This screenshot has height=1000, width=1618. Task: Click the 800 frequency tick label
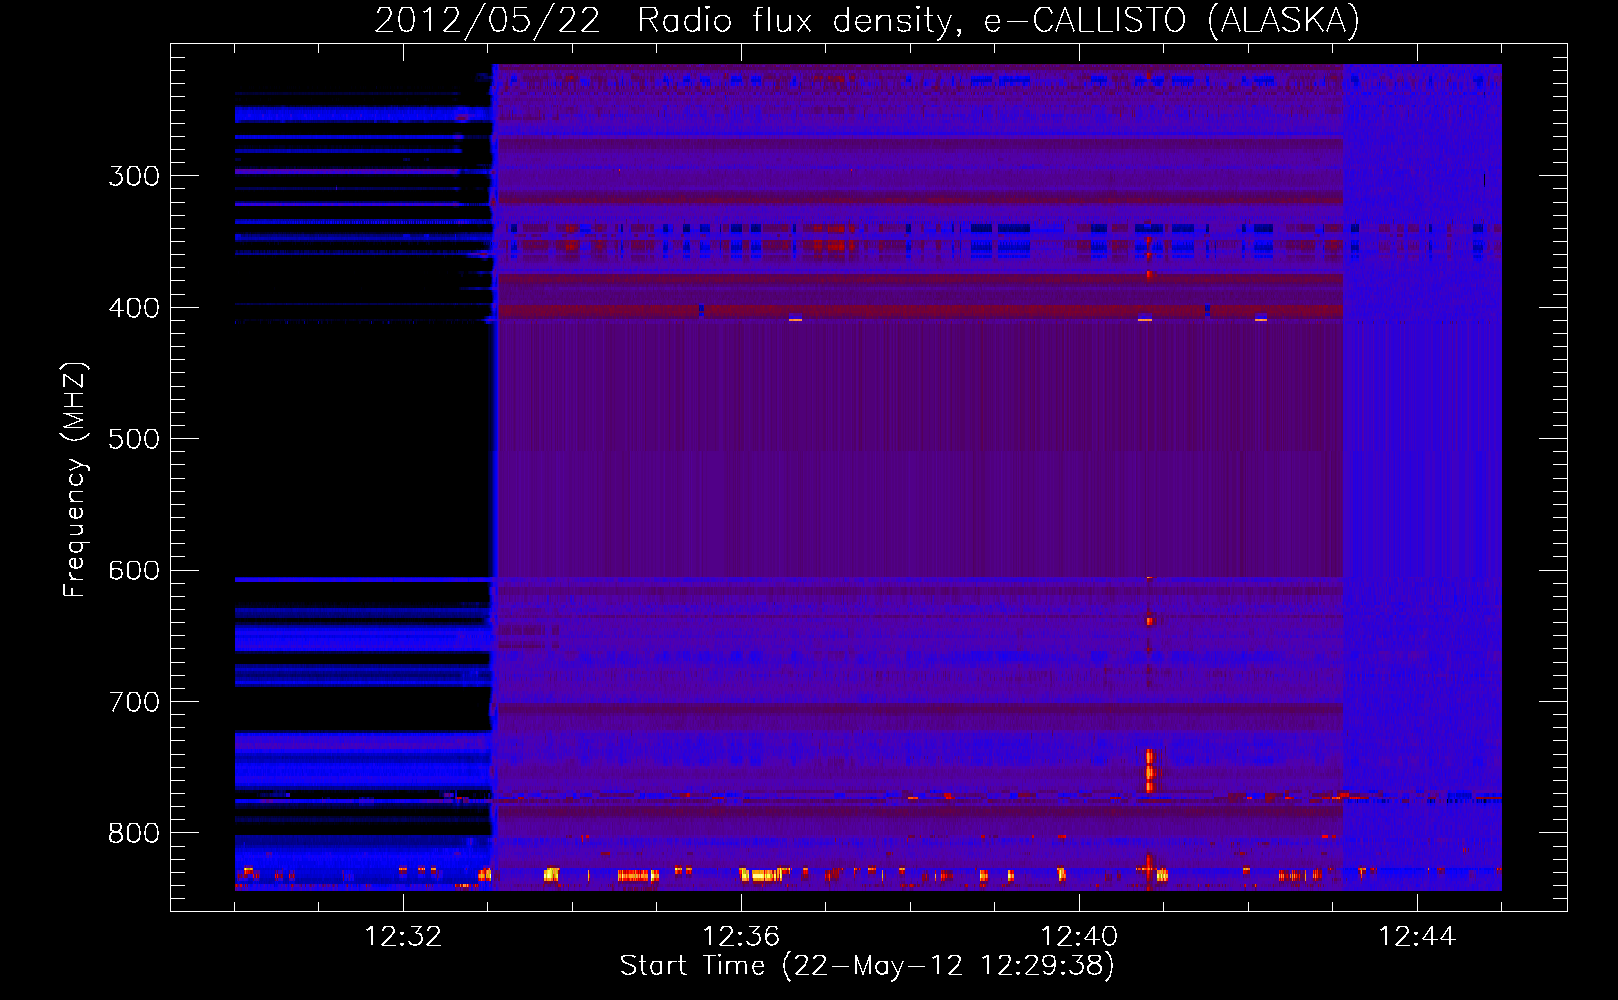coord(134,833)
